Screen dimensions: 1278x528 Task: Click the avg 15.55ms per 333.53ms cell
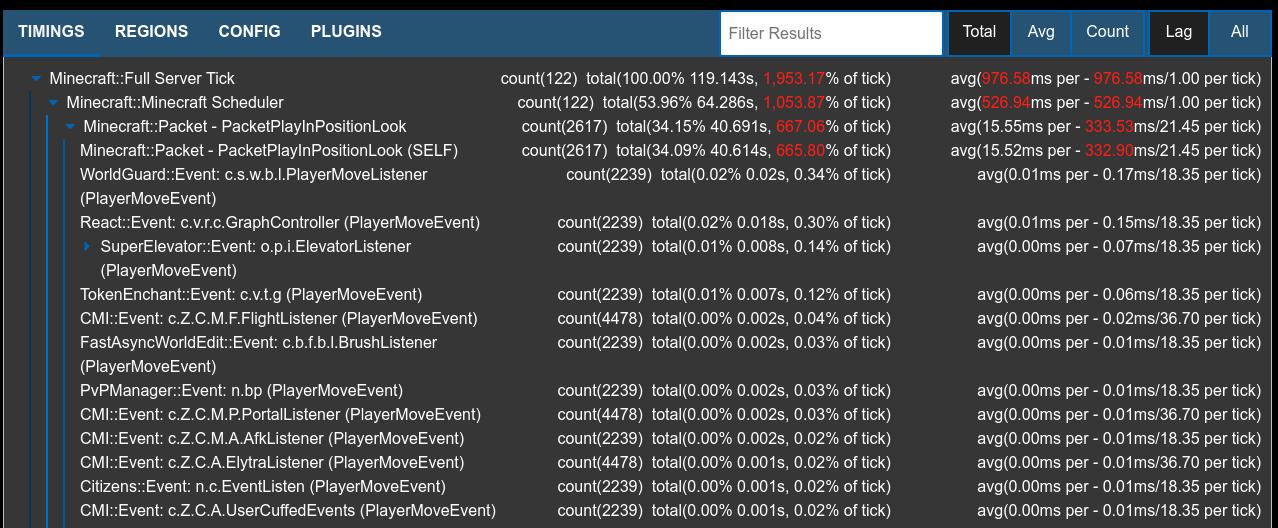[x=1106, y=126]
